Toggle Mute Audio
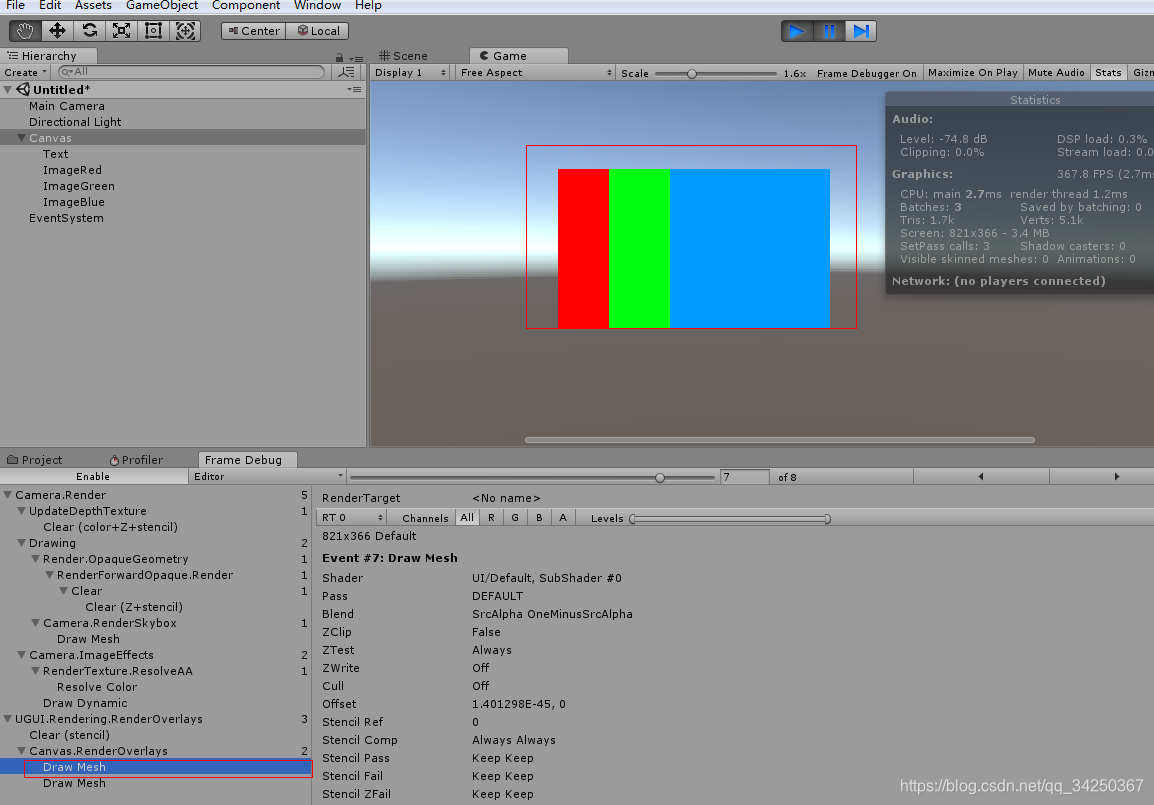Image resolution: width=1154 pixels, height=805 pixels. click(1056, 73)
